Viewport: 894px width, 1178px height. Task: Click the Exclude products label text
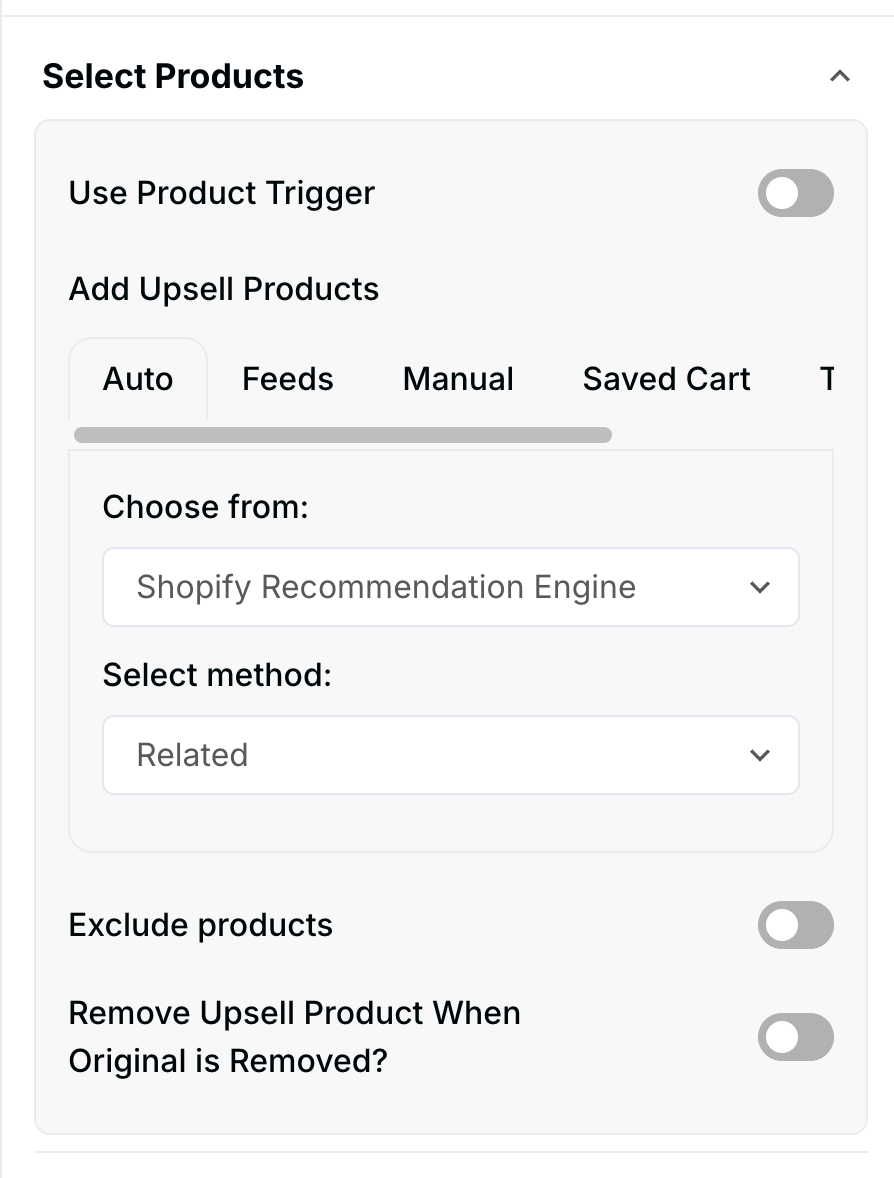coord(201,925)
